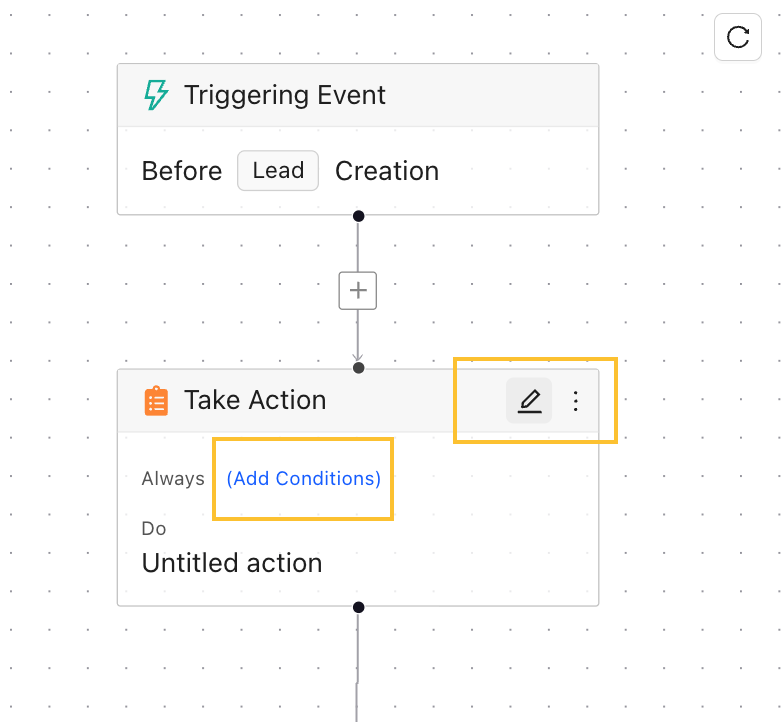This screenshot has height=722, width=782.
Task: Click the Add Conditions link
Action: pyautogui.click(x=303, y=479)
